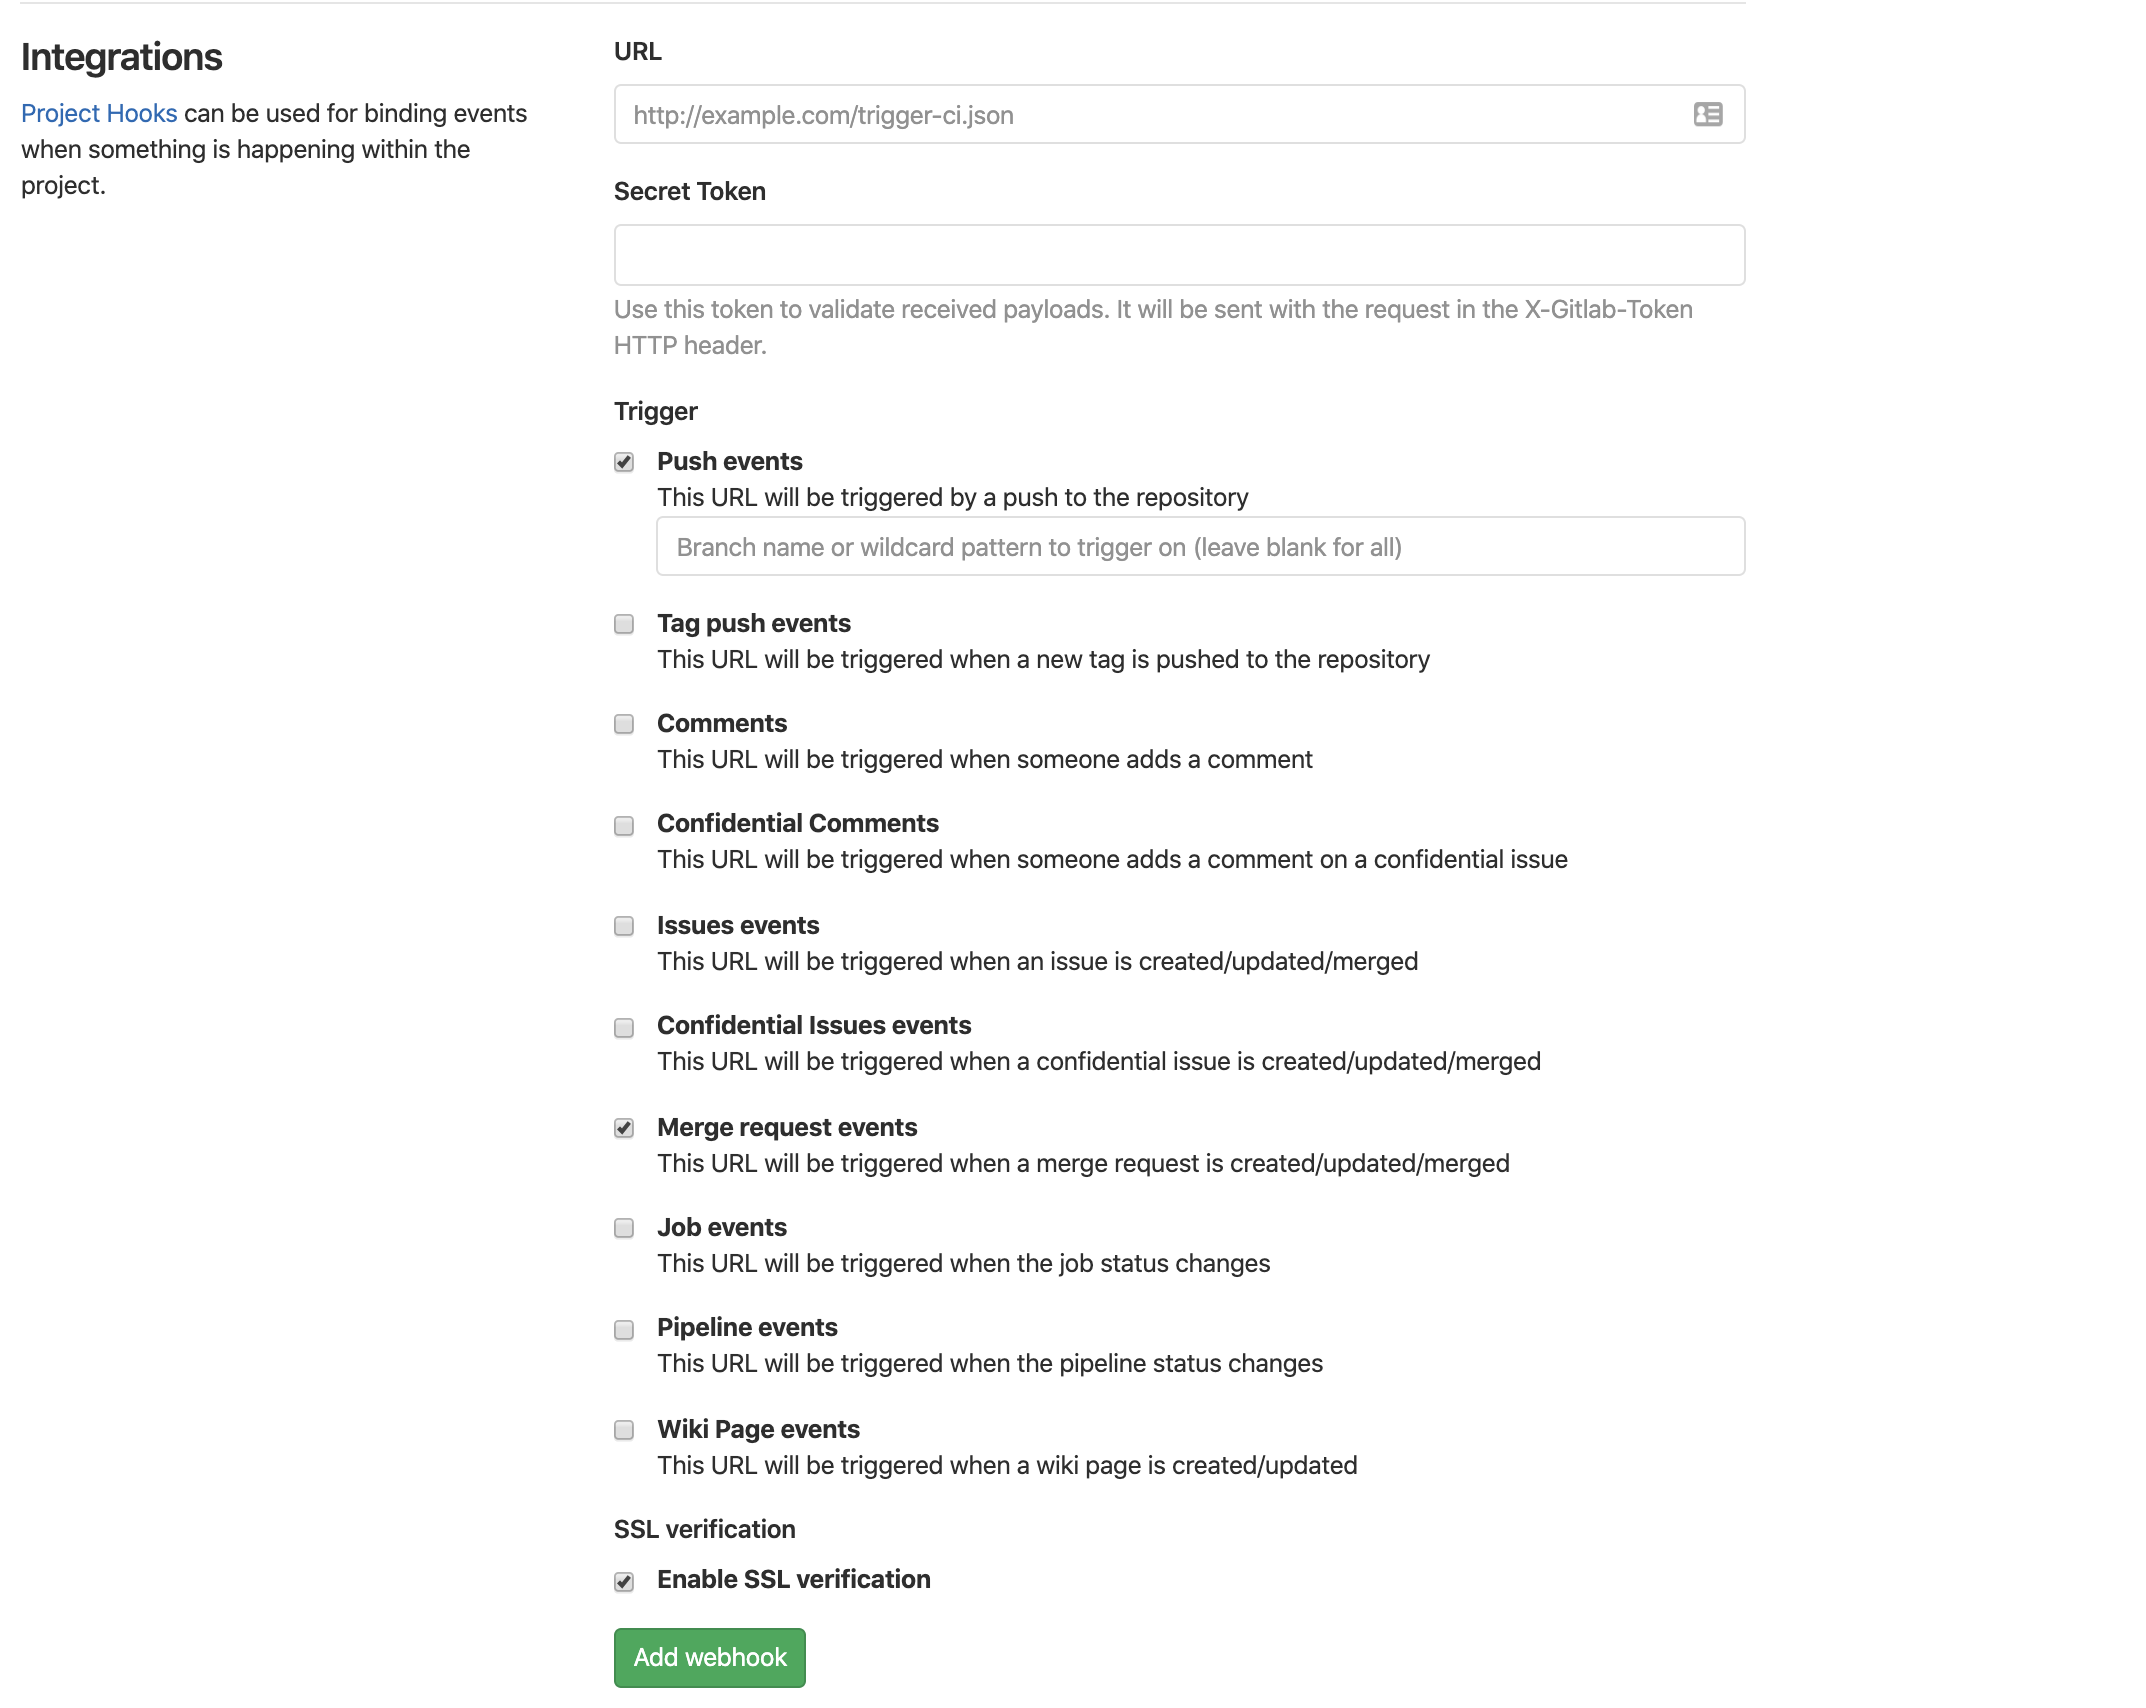Click into the Secret Token field
The image size is (2146, 1708).
[1178, 255]
